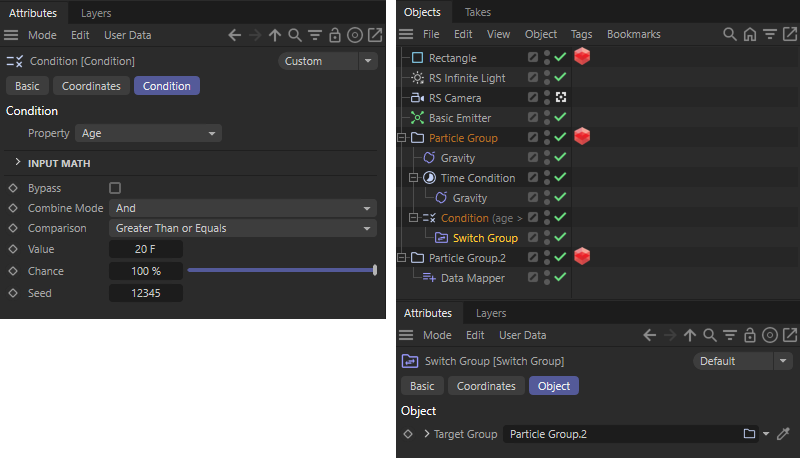Click the Value field showing 20 F
The height and width of the screenshot is (458, 800).
point(146,249)
